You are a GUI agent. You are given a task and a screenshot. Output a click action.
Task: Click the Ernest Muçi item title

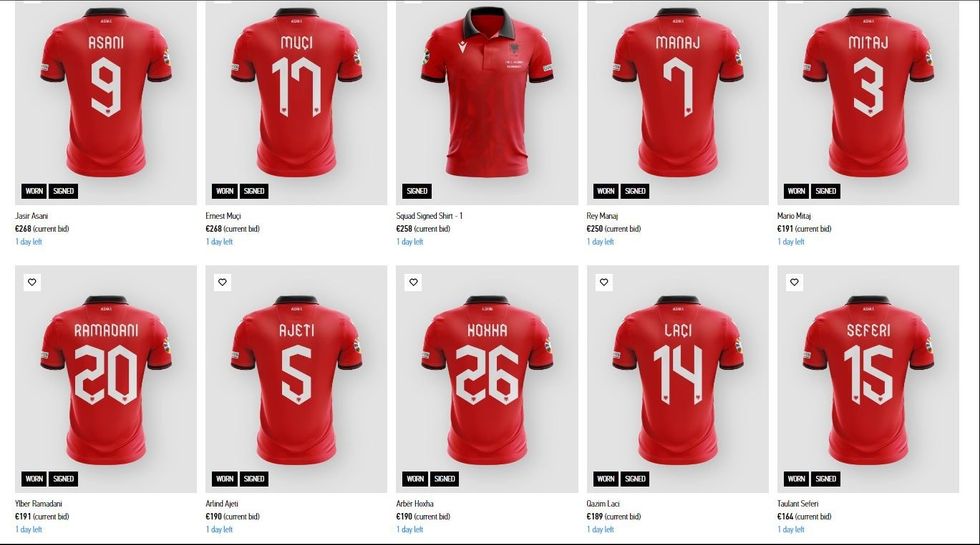223,216
